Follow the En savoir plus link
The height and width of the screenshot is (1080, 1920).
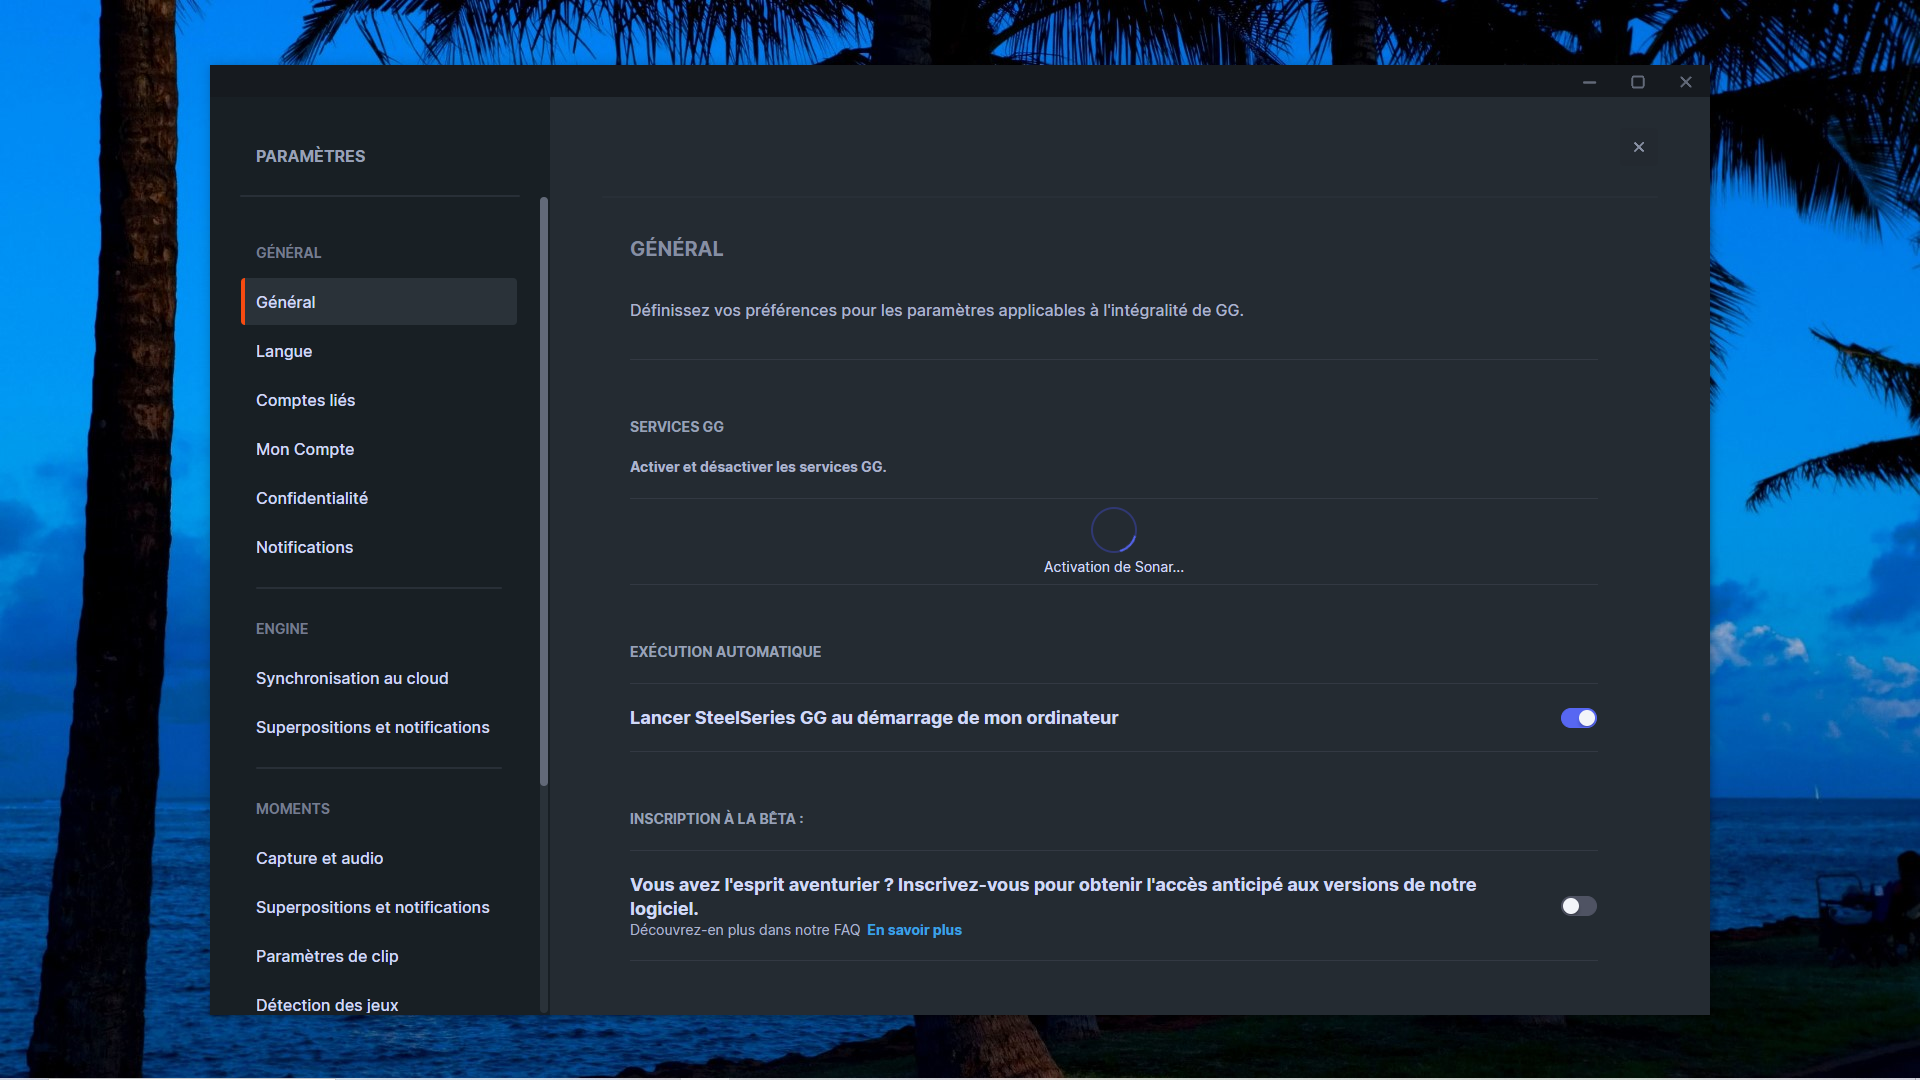[x=914, y=930]
